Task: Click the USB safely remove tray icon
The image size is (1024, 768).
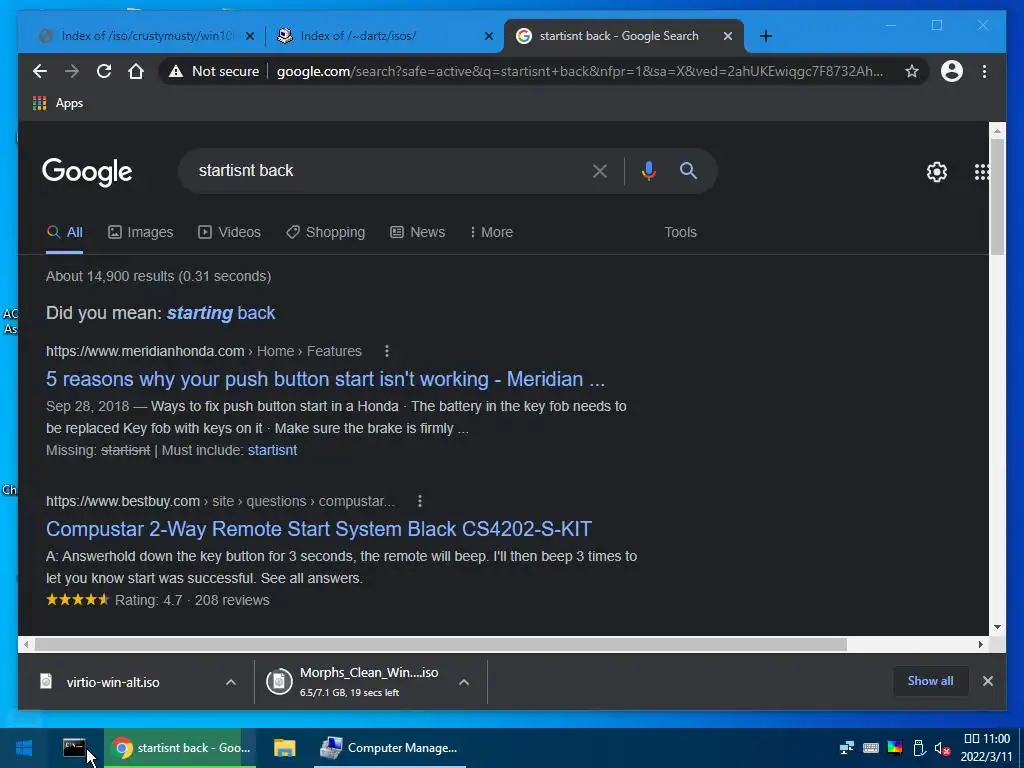Action: coord(918,748)
